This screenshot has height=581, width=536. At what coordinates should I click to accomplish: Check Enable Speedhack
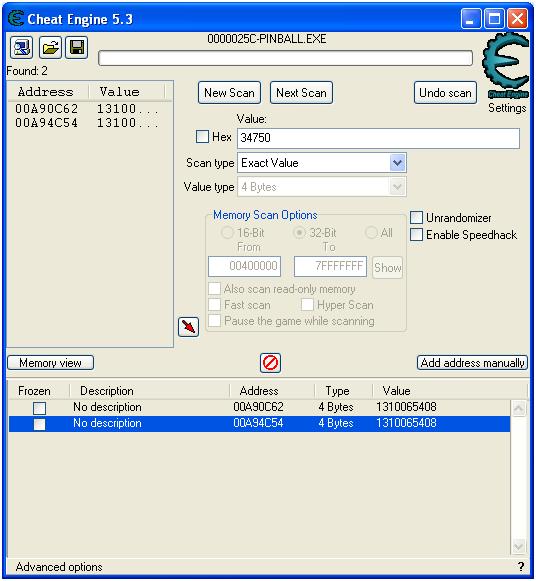[x=416, y=235]
